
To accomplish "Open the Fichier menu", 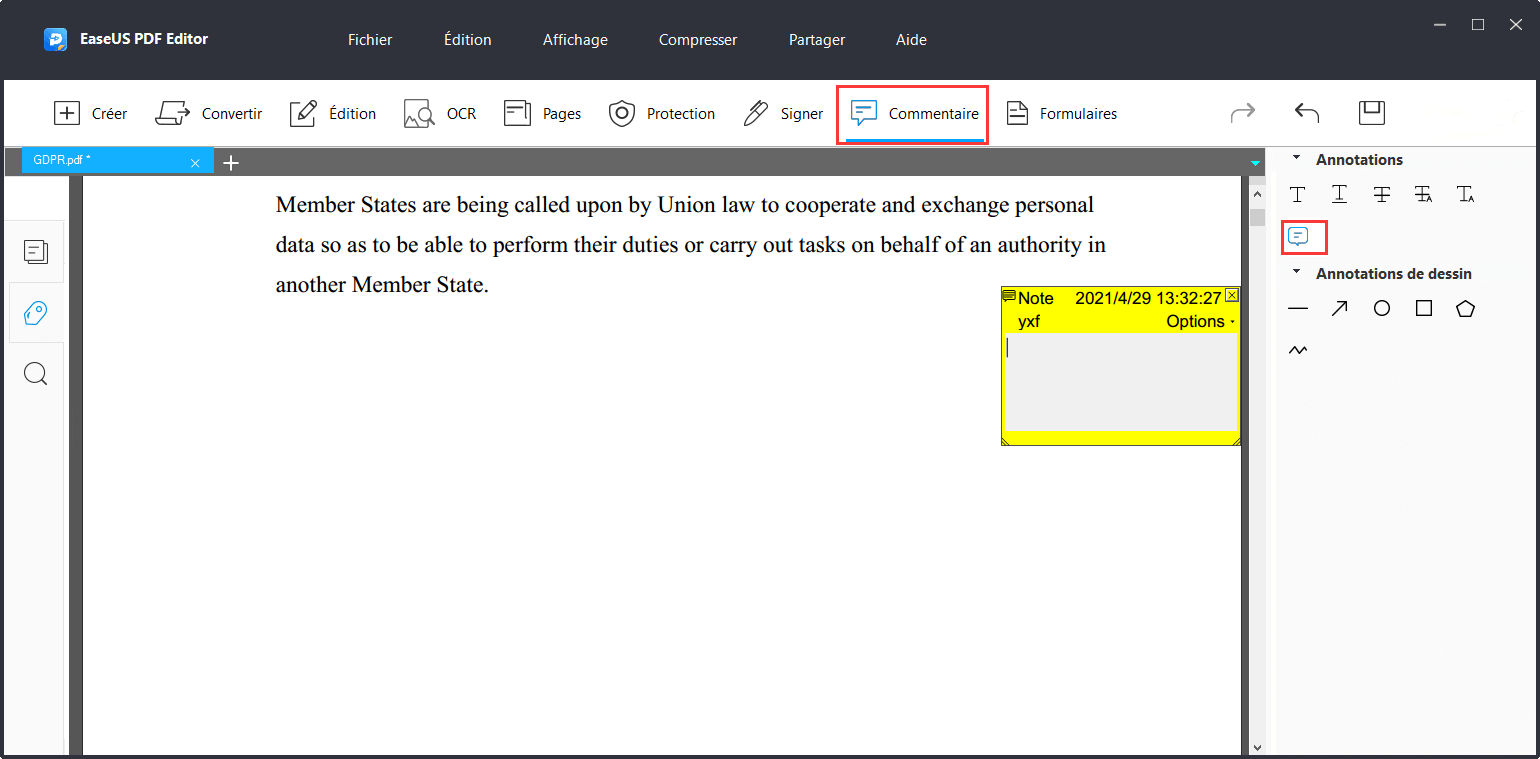I will [370, 40].
